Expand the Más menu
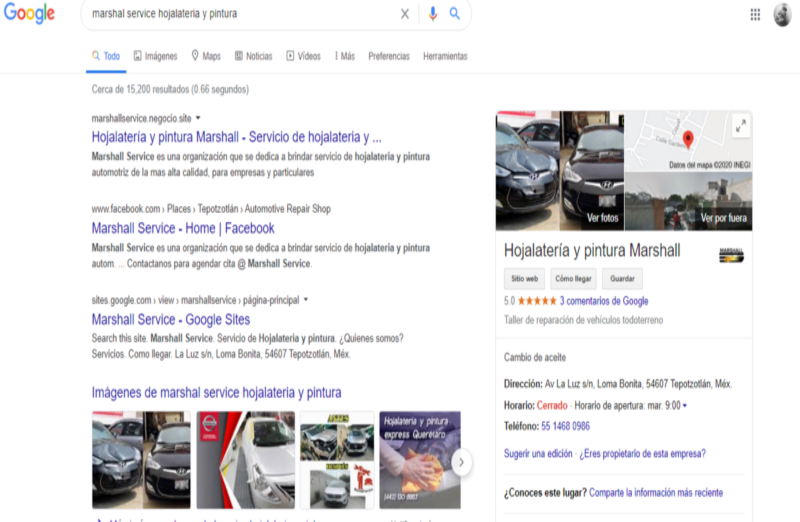 pos(344,56)
